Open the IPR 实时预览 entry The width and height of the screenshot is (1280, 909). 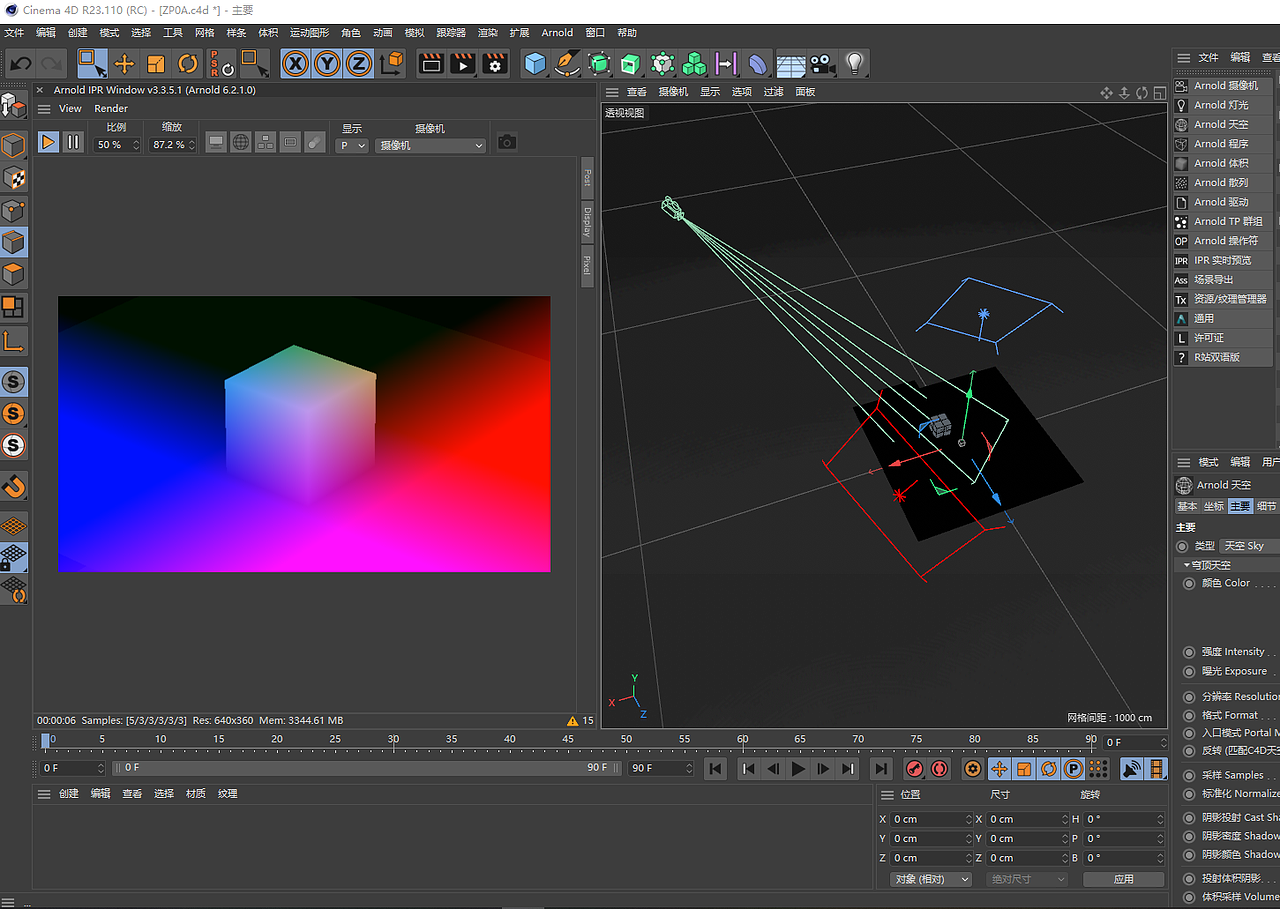point(1222,260)
